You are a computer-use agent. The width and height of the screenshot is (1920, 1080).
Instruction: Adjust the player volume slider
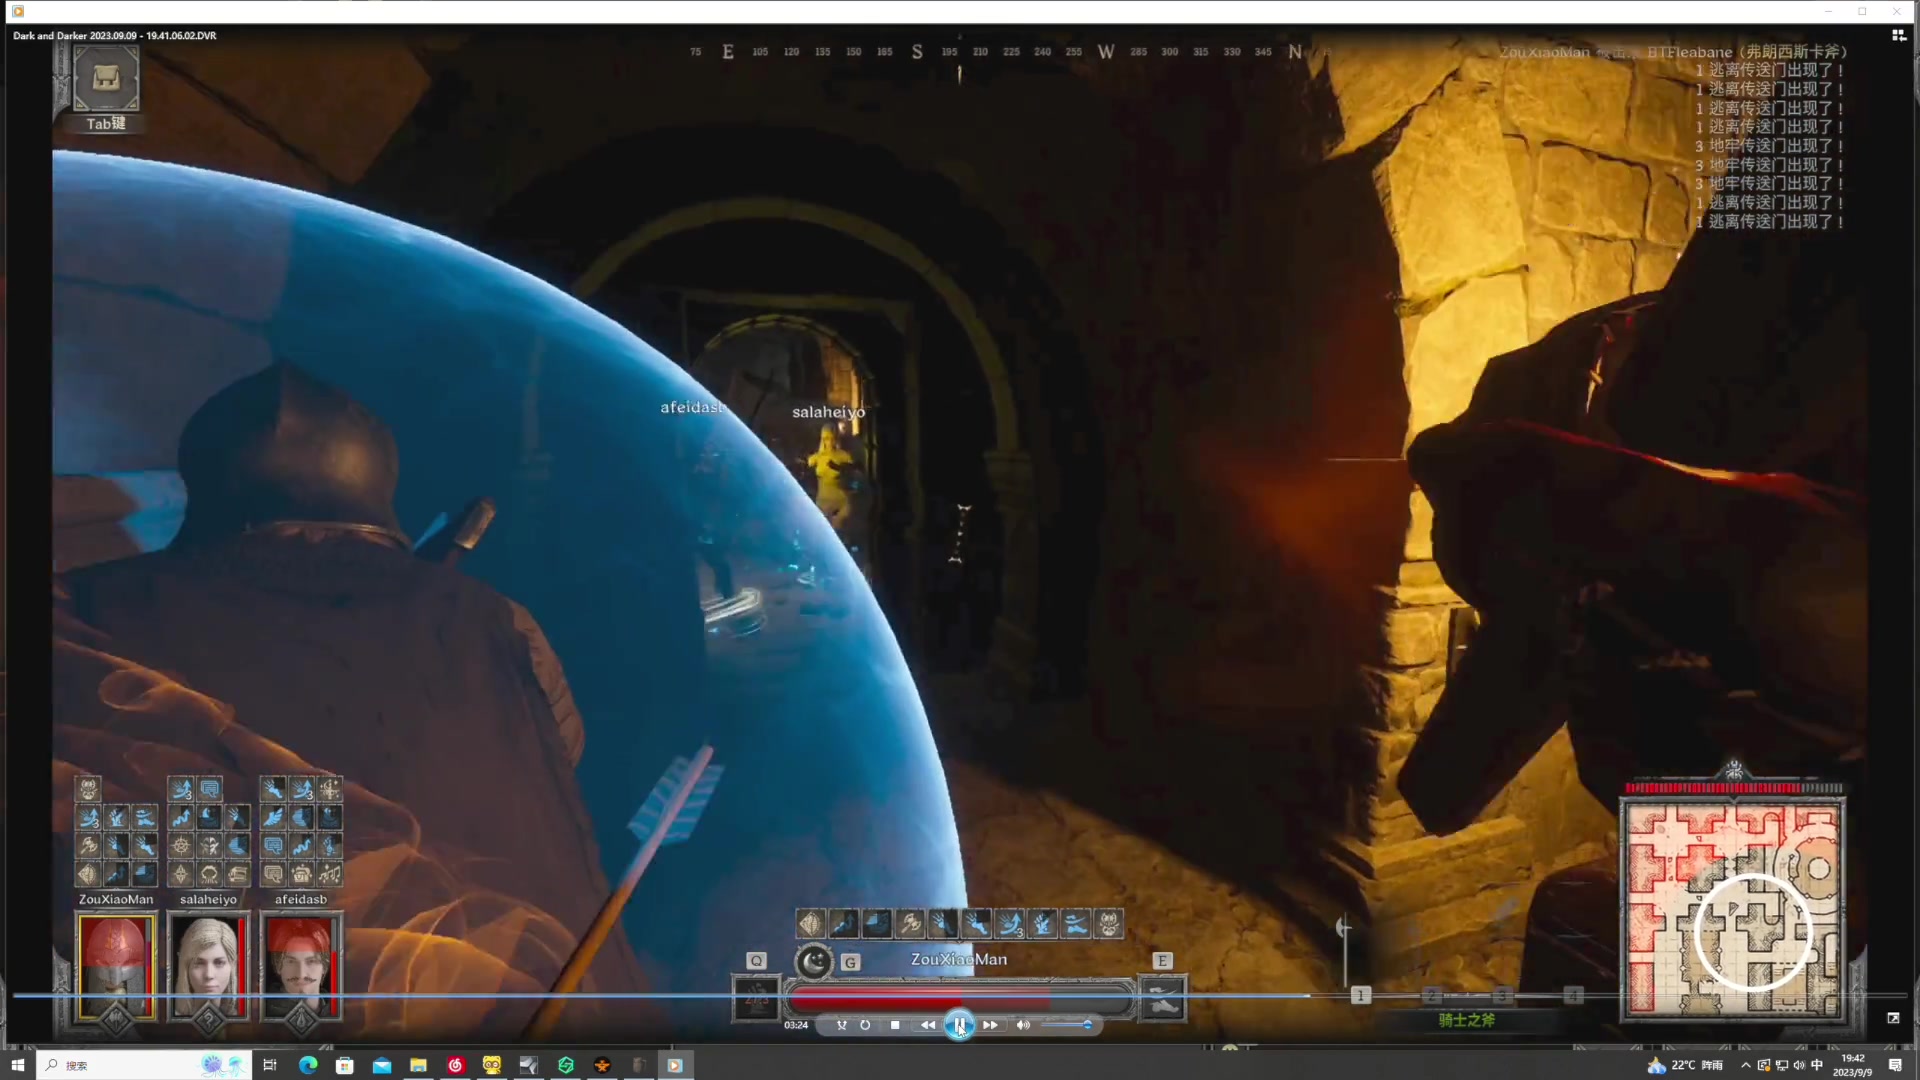point(1067,1025)
